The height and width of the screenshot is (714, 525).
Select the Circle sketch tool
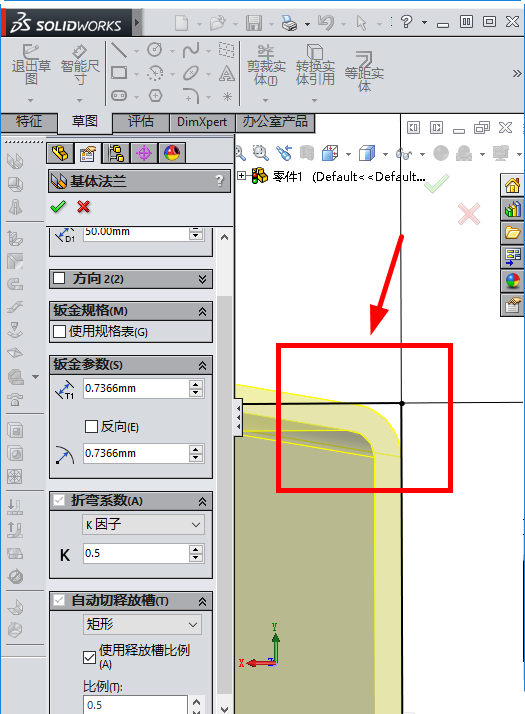click(155, 50)
